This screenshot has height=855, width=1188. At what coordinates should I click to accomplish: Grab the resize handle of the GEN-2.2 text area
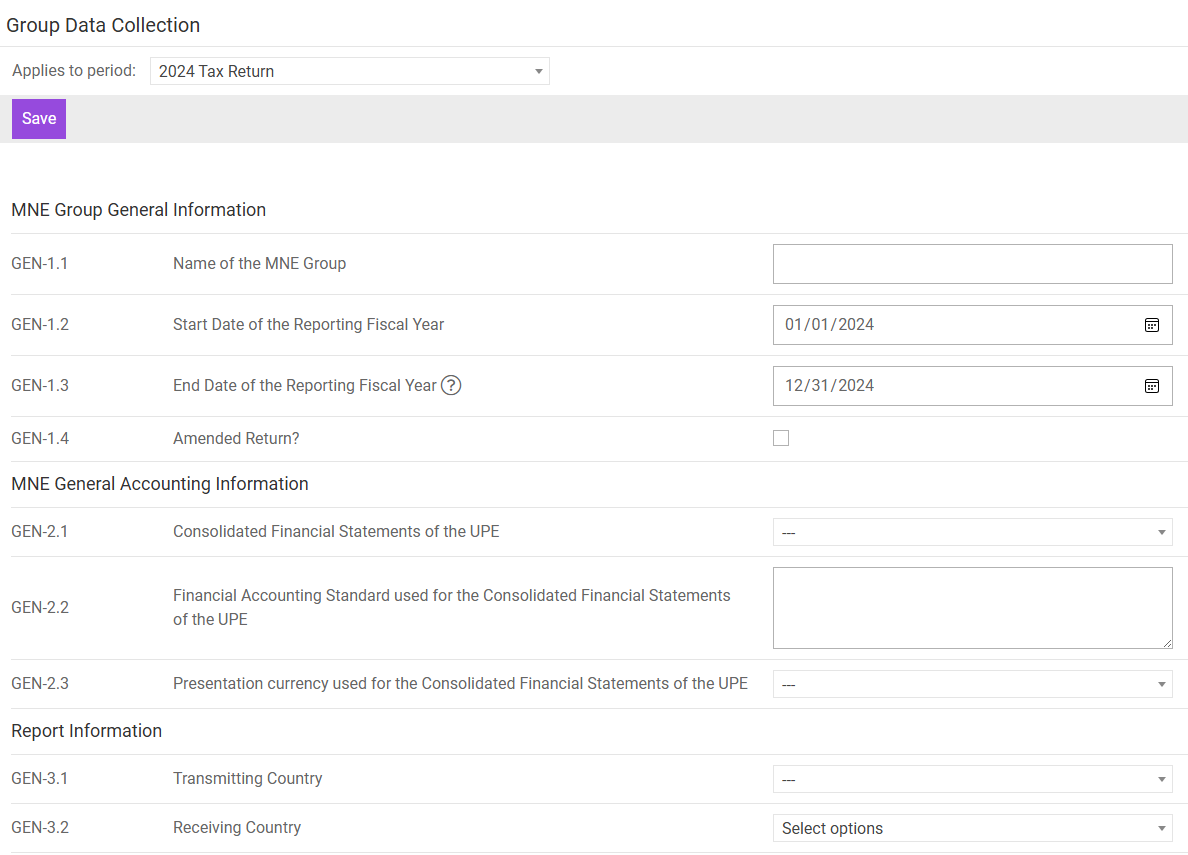point(1166,642)
